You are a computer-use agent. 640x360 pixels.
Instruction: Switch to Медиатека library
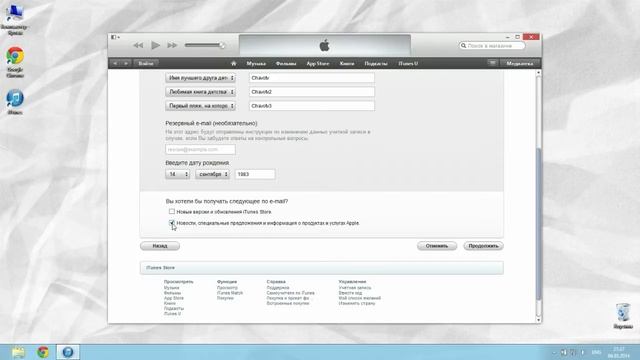[x=520, y=63]
